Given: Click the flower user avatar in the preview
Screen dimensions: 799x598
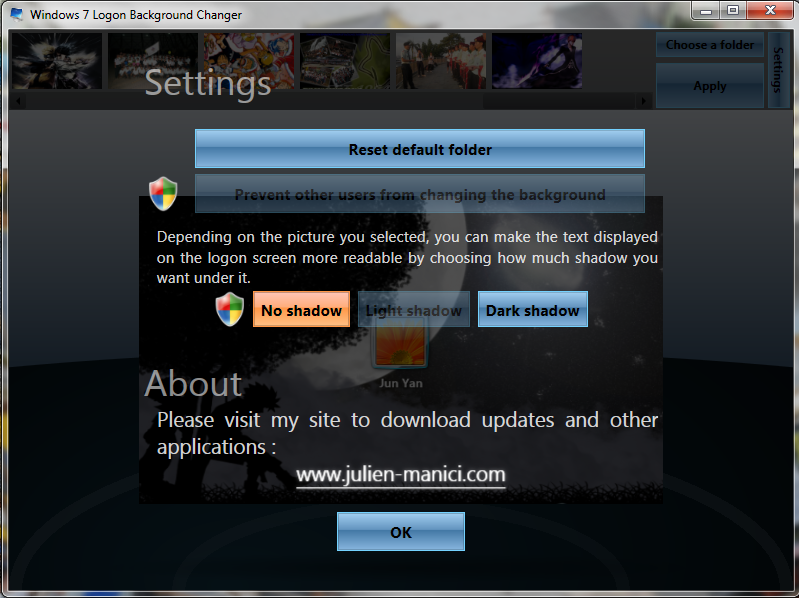Looking at the screenshot, I should tap(401, 345).
